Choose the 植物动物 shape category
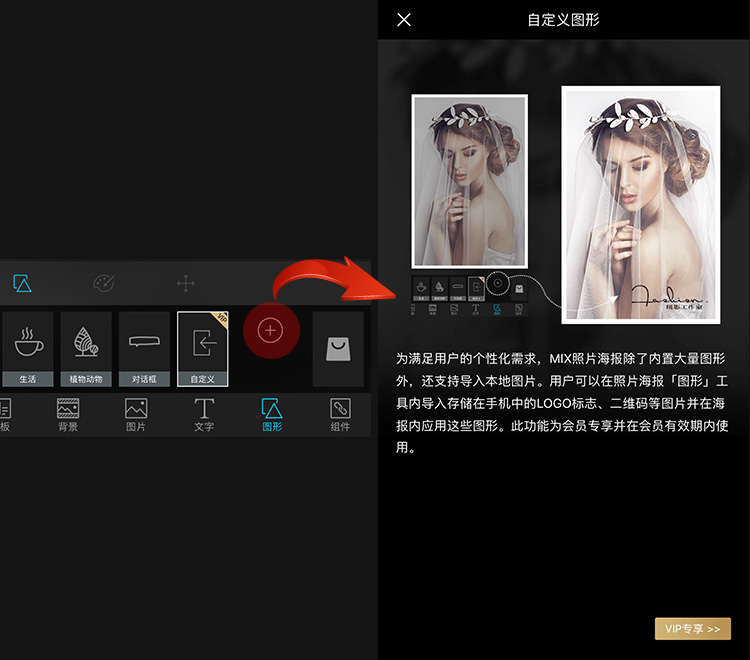The width and height of the screenshot is (750, 660). [86, 349]
